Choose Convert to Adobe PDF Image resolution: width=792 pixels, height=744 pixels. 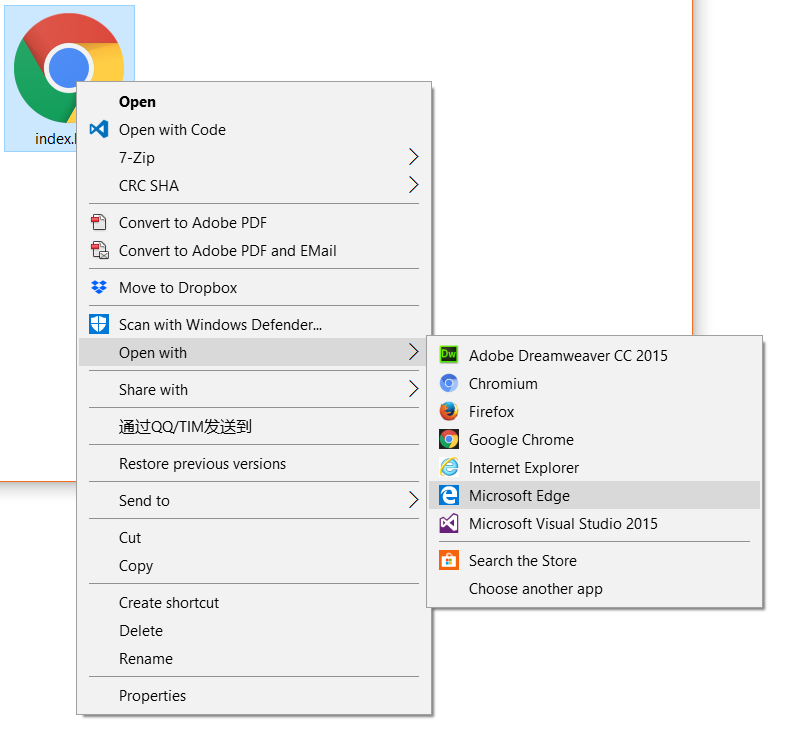(254, 223)
